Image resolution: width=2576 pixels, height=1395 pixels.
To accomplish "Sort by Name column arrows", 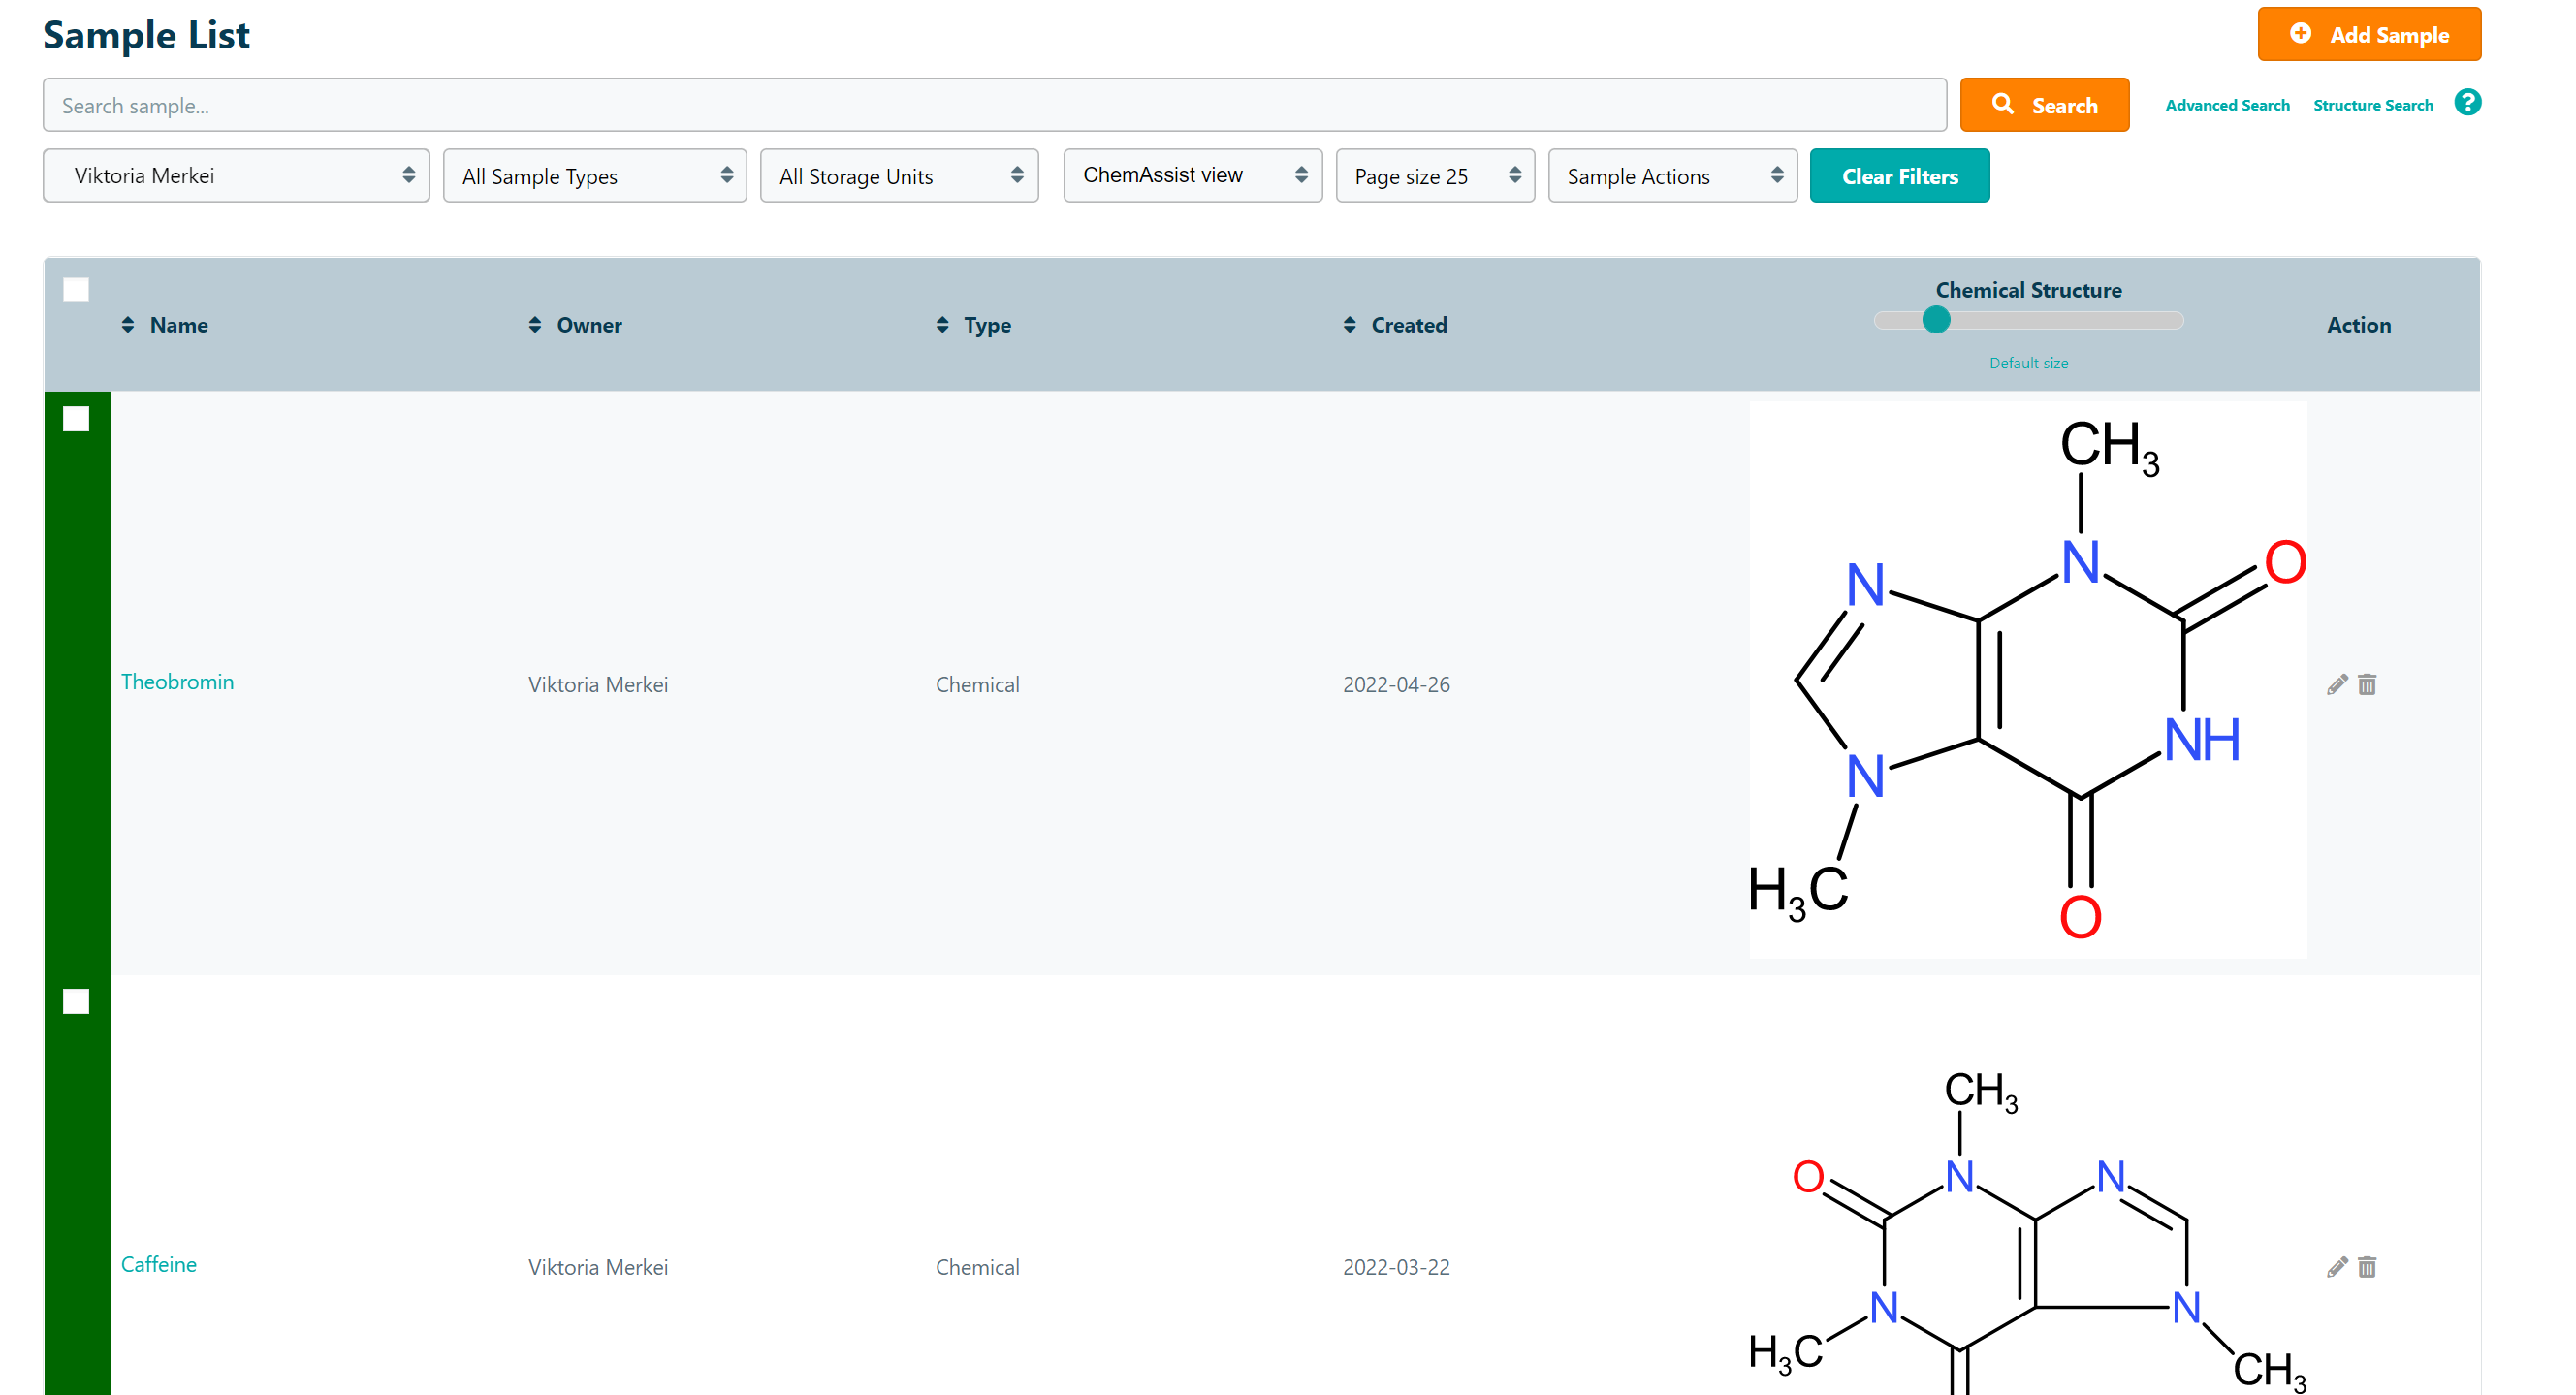I will tap(128, 325).
